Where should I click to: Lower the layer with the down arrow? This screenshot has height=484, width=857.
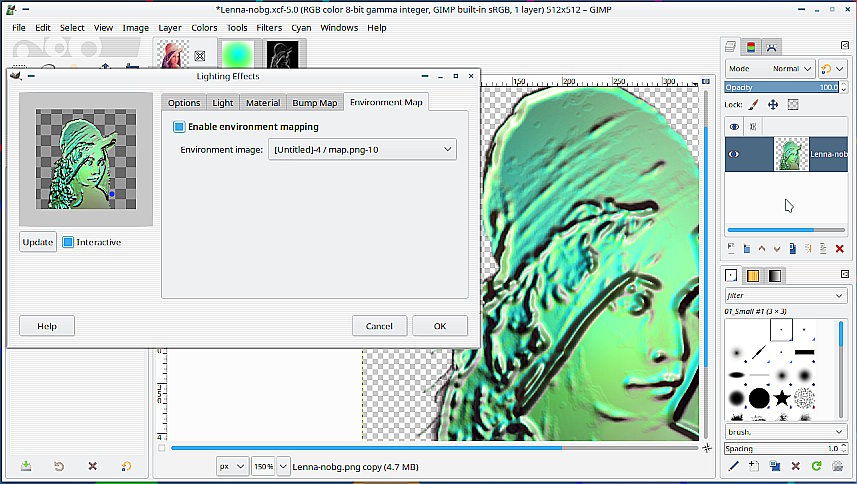click(777, 249)
